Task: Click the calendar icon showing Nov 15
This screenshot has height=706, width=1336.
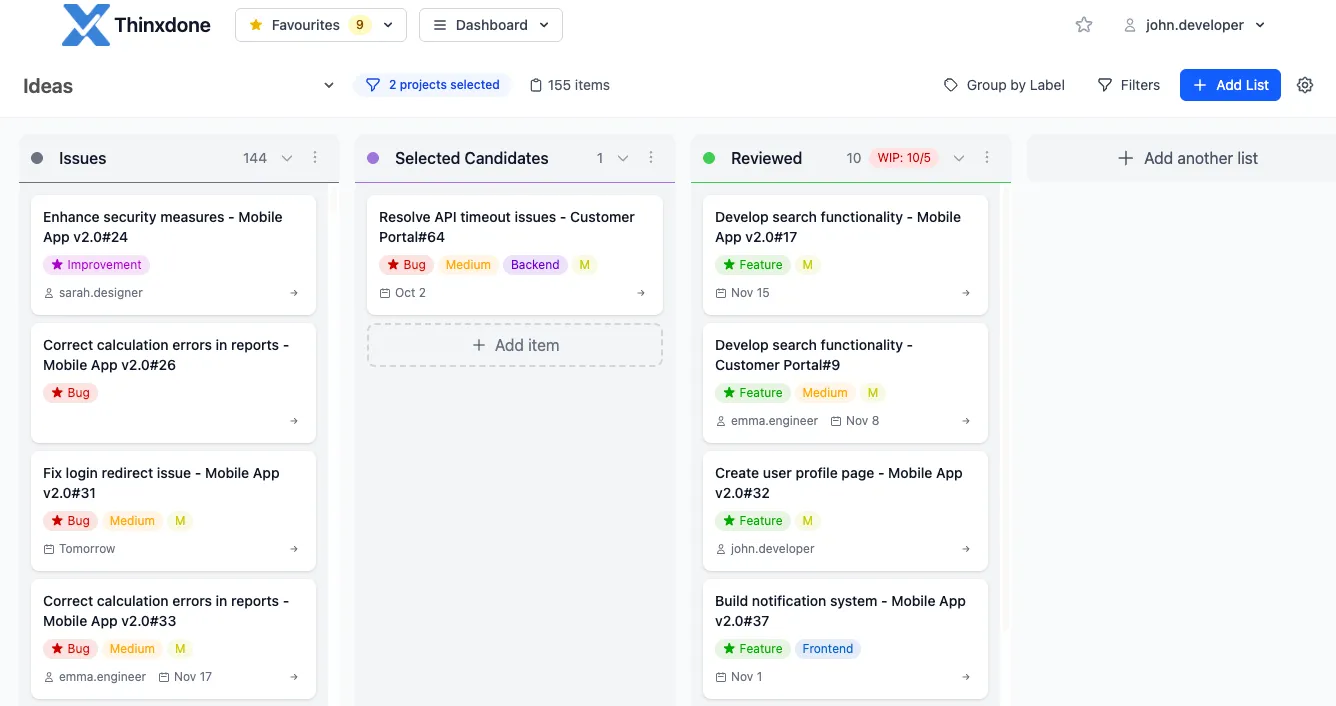Action: pos(720,293)
